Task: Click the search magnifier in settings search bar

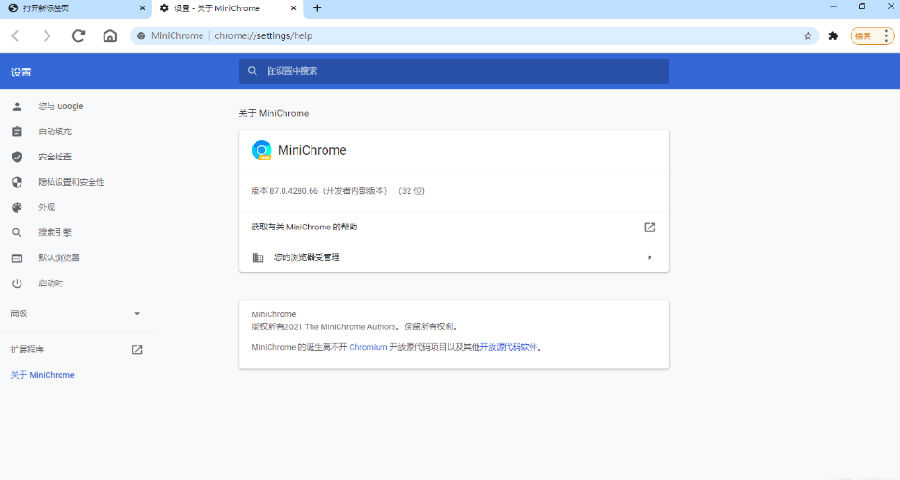Action: click(252, 71)
